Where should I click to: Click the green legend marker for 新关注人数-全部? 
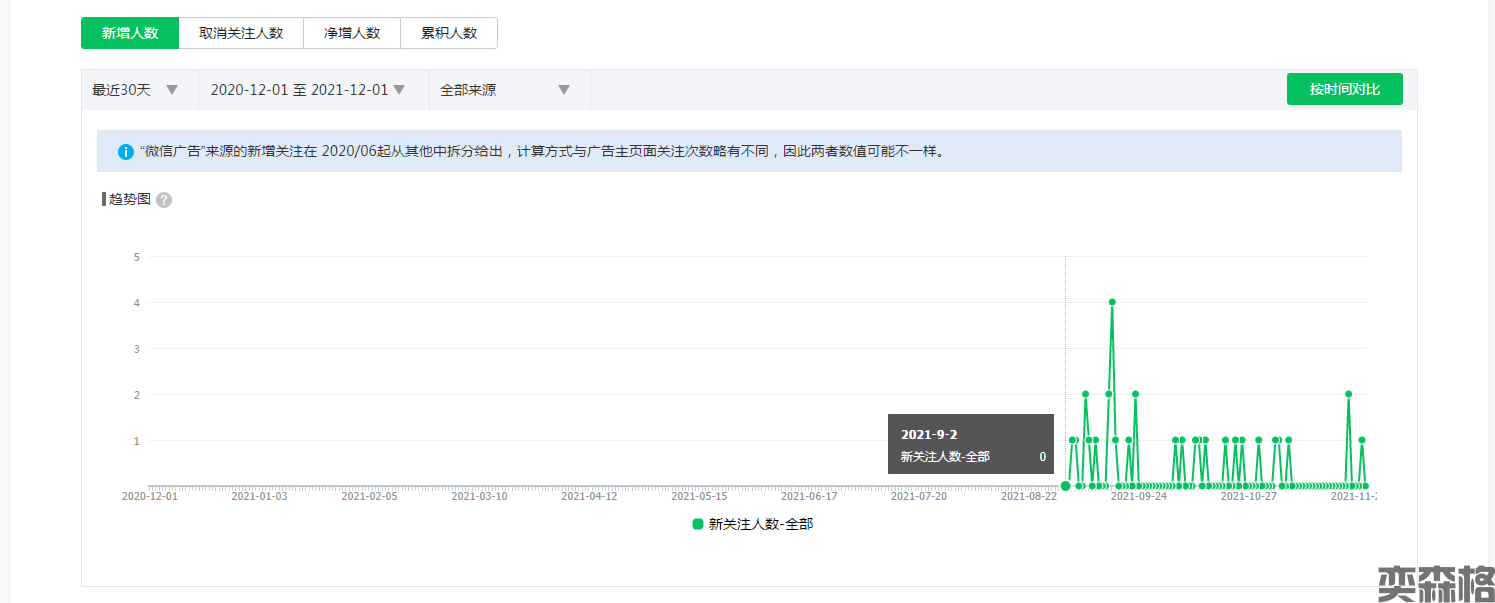point(698,524)
